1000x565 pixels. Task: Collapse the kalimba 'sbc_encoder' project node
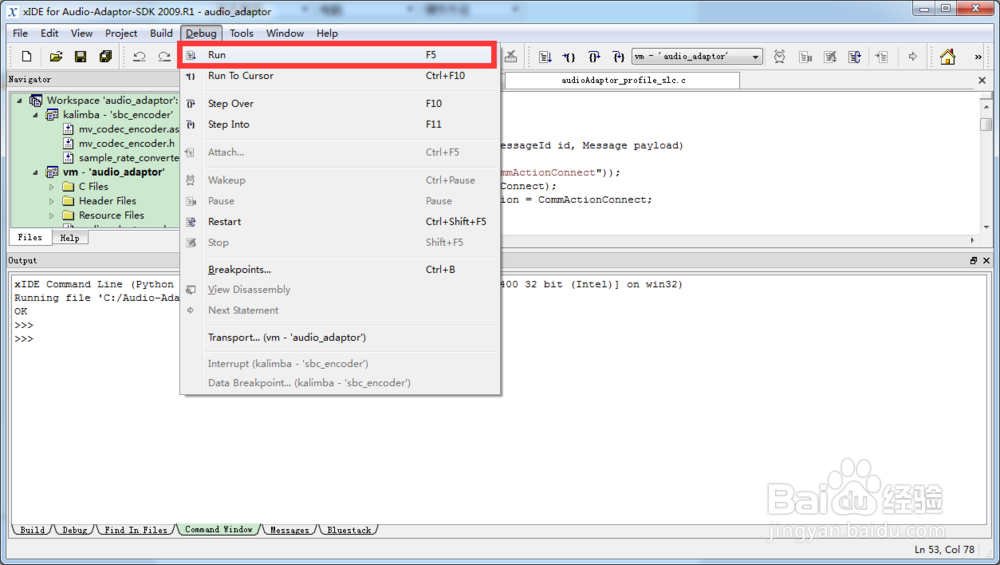click(35, 115)
